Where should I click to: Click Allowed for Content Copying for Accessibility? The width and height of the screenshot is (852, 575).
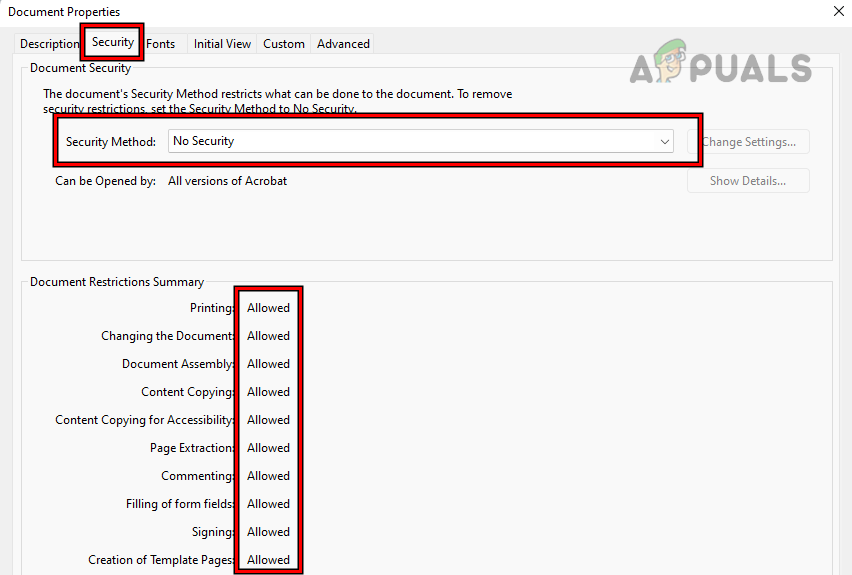coord(268,420)
